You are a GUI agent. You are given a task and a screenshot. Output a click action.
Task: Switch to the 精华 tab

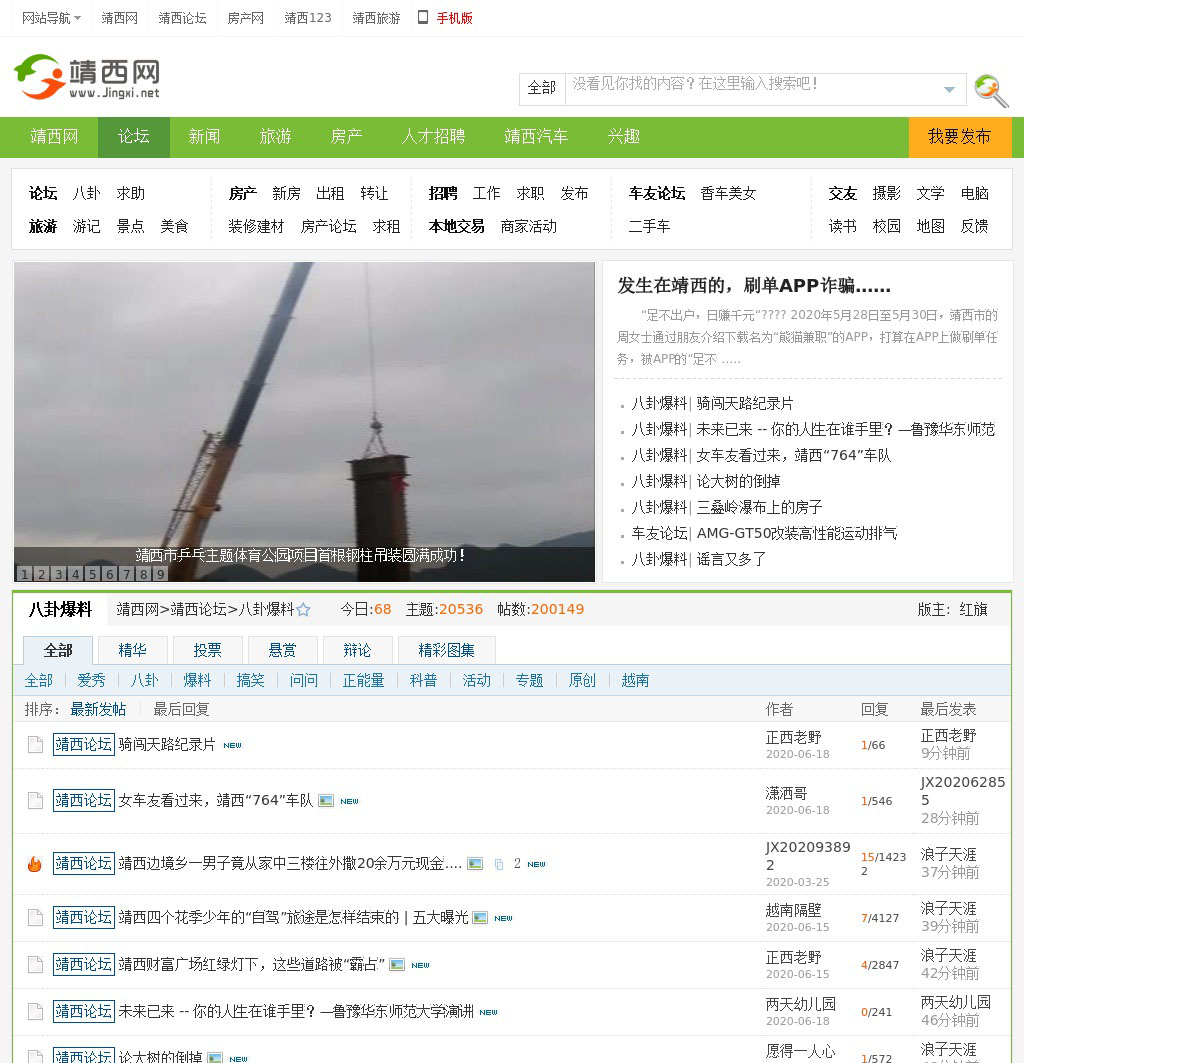(x=132, y=650)
